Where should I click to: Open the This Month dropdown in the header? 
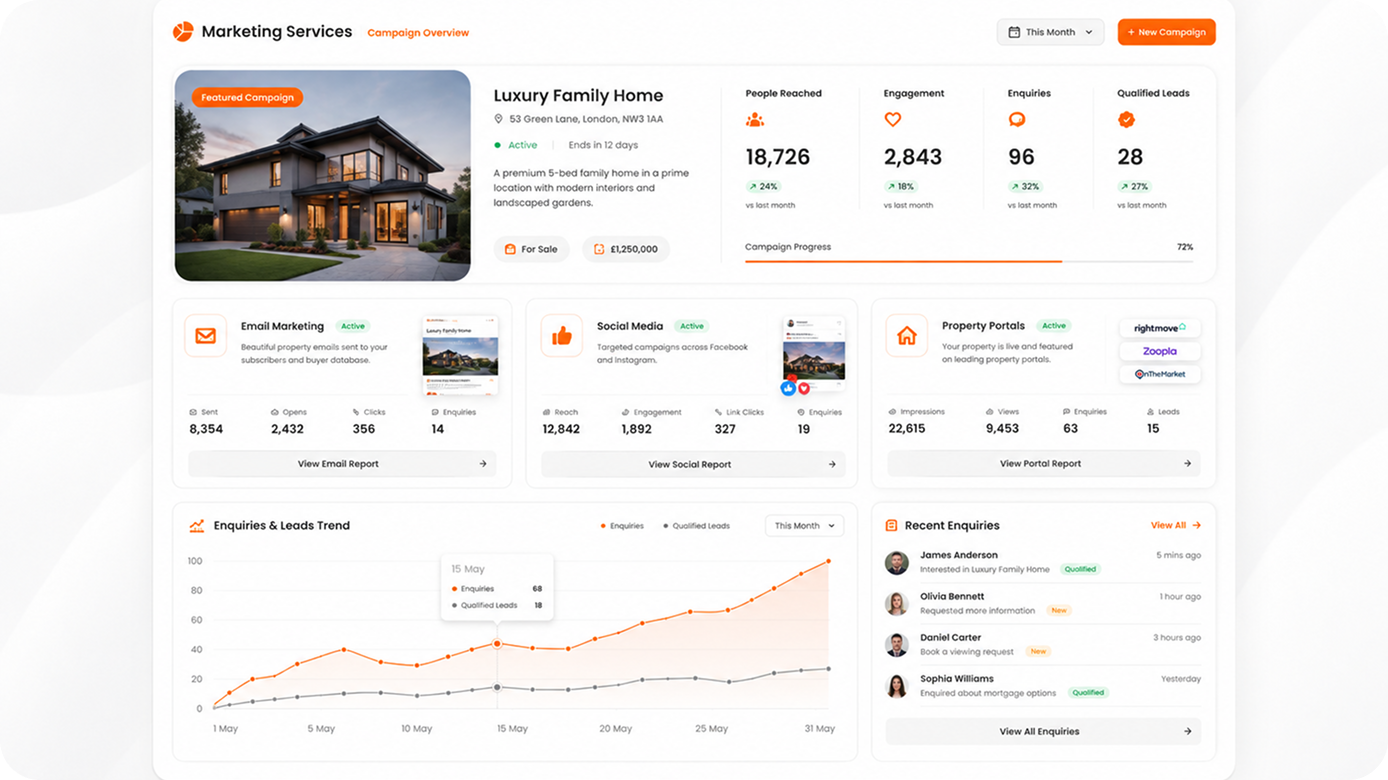[1050, 32]
